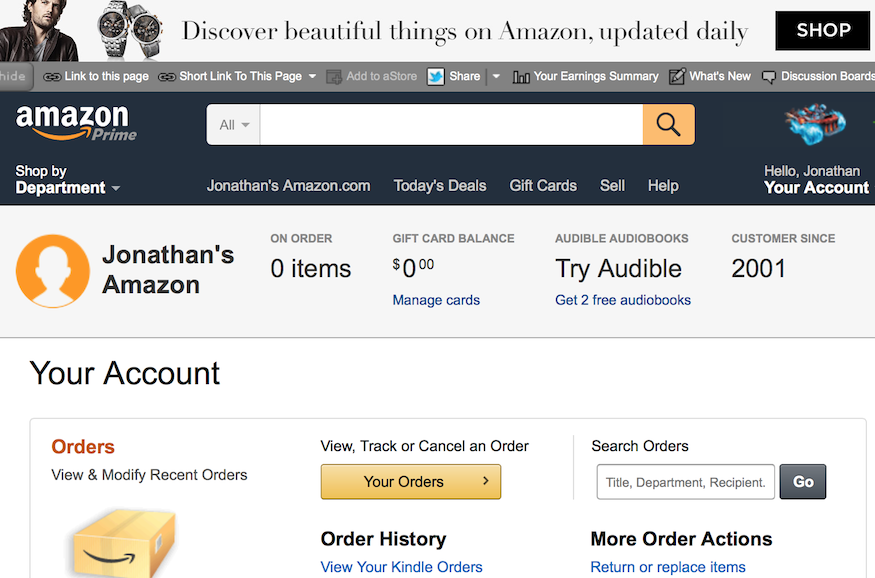Image resolution: width=875 pixels, height=578 pixels.
Task: Click the Link to this page chain icon
Action: tap(52, 77)
